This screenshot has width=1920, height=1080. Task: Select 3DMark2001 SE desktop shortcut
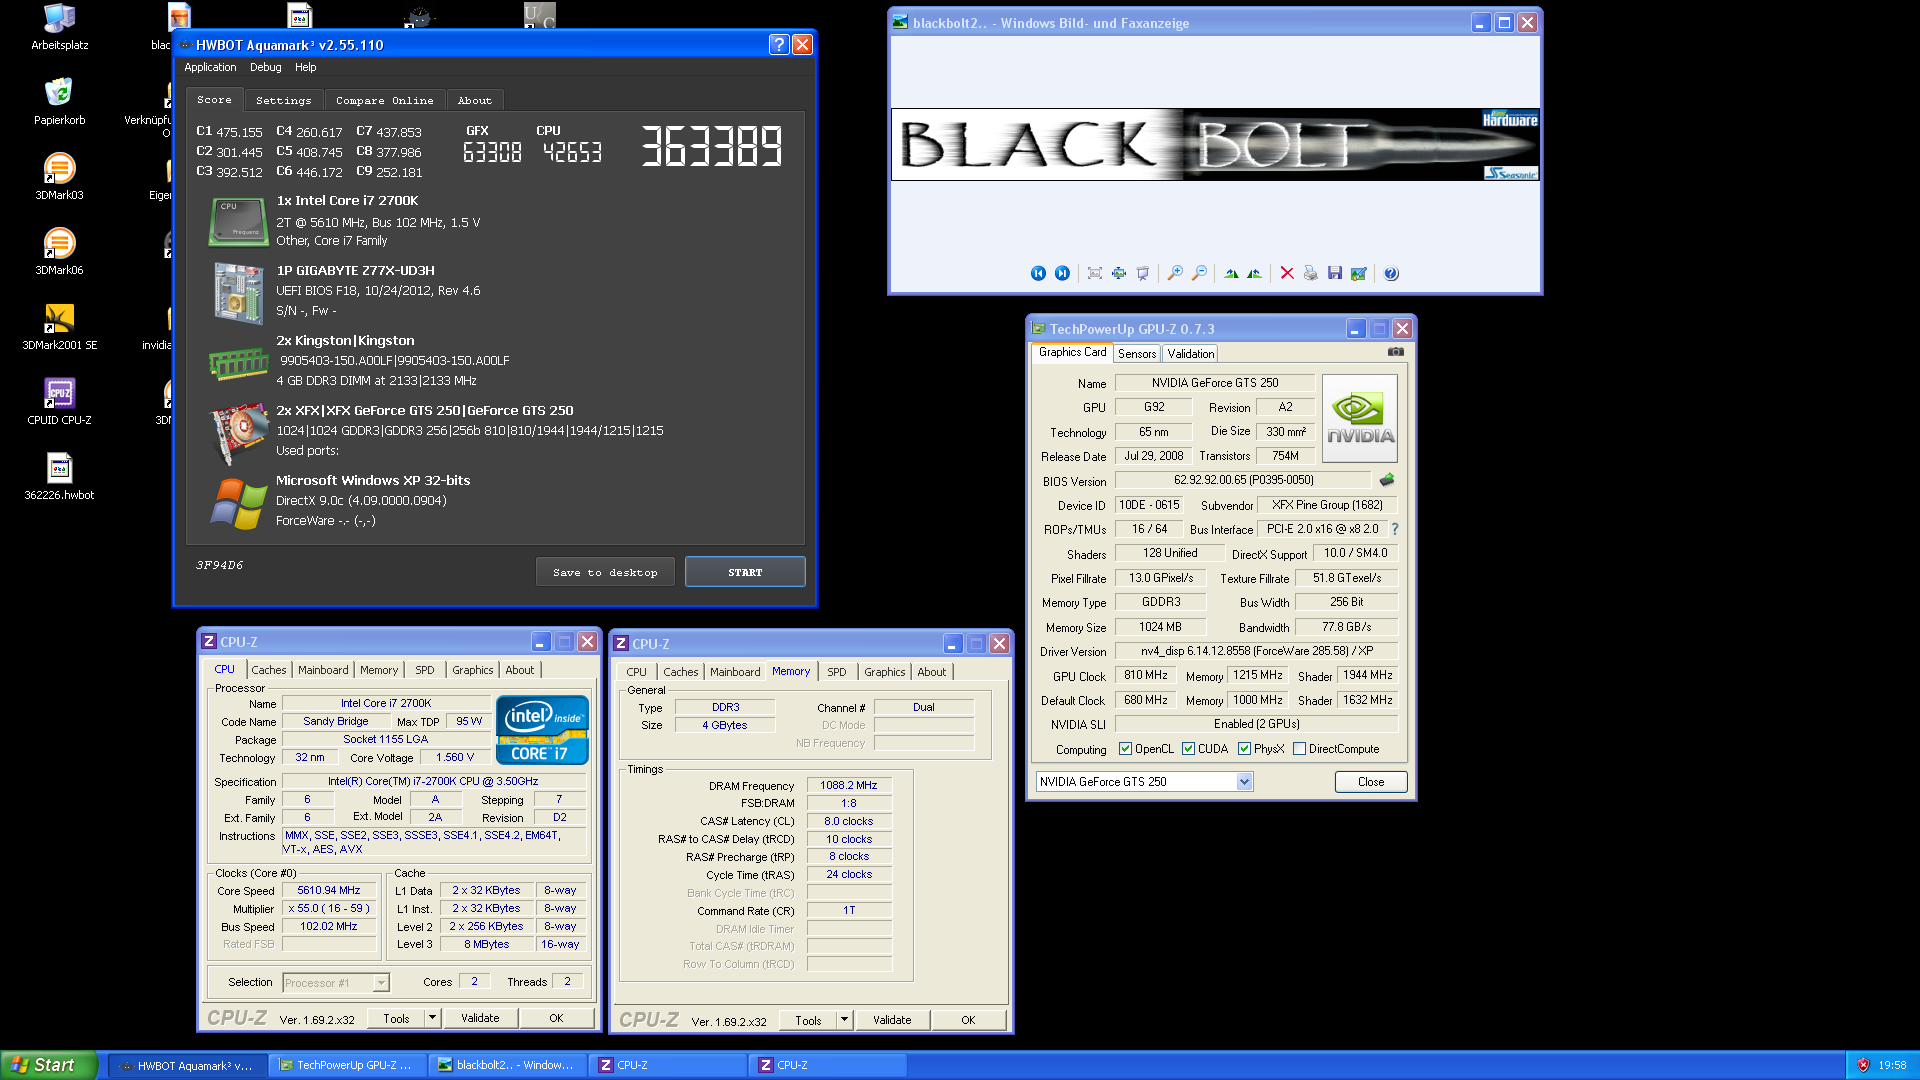(59, 326)
